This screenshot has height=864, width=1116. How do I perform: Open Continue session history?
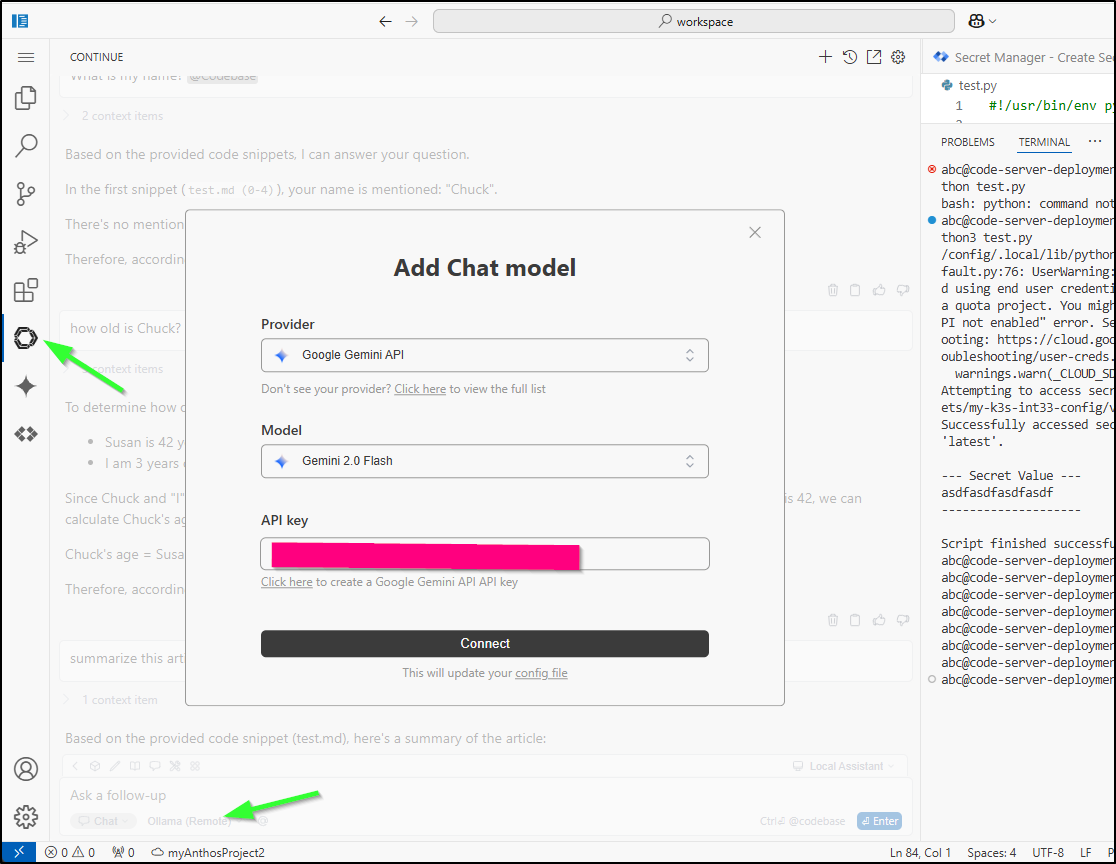850,57
